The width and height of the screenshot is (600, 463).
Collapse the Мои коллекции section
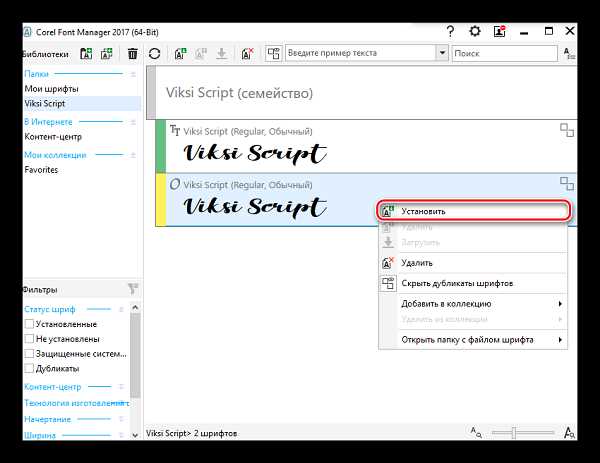coord(133,155)
